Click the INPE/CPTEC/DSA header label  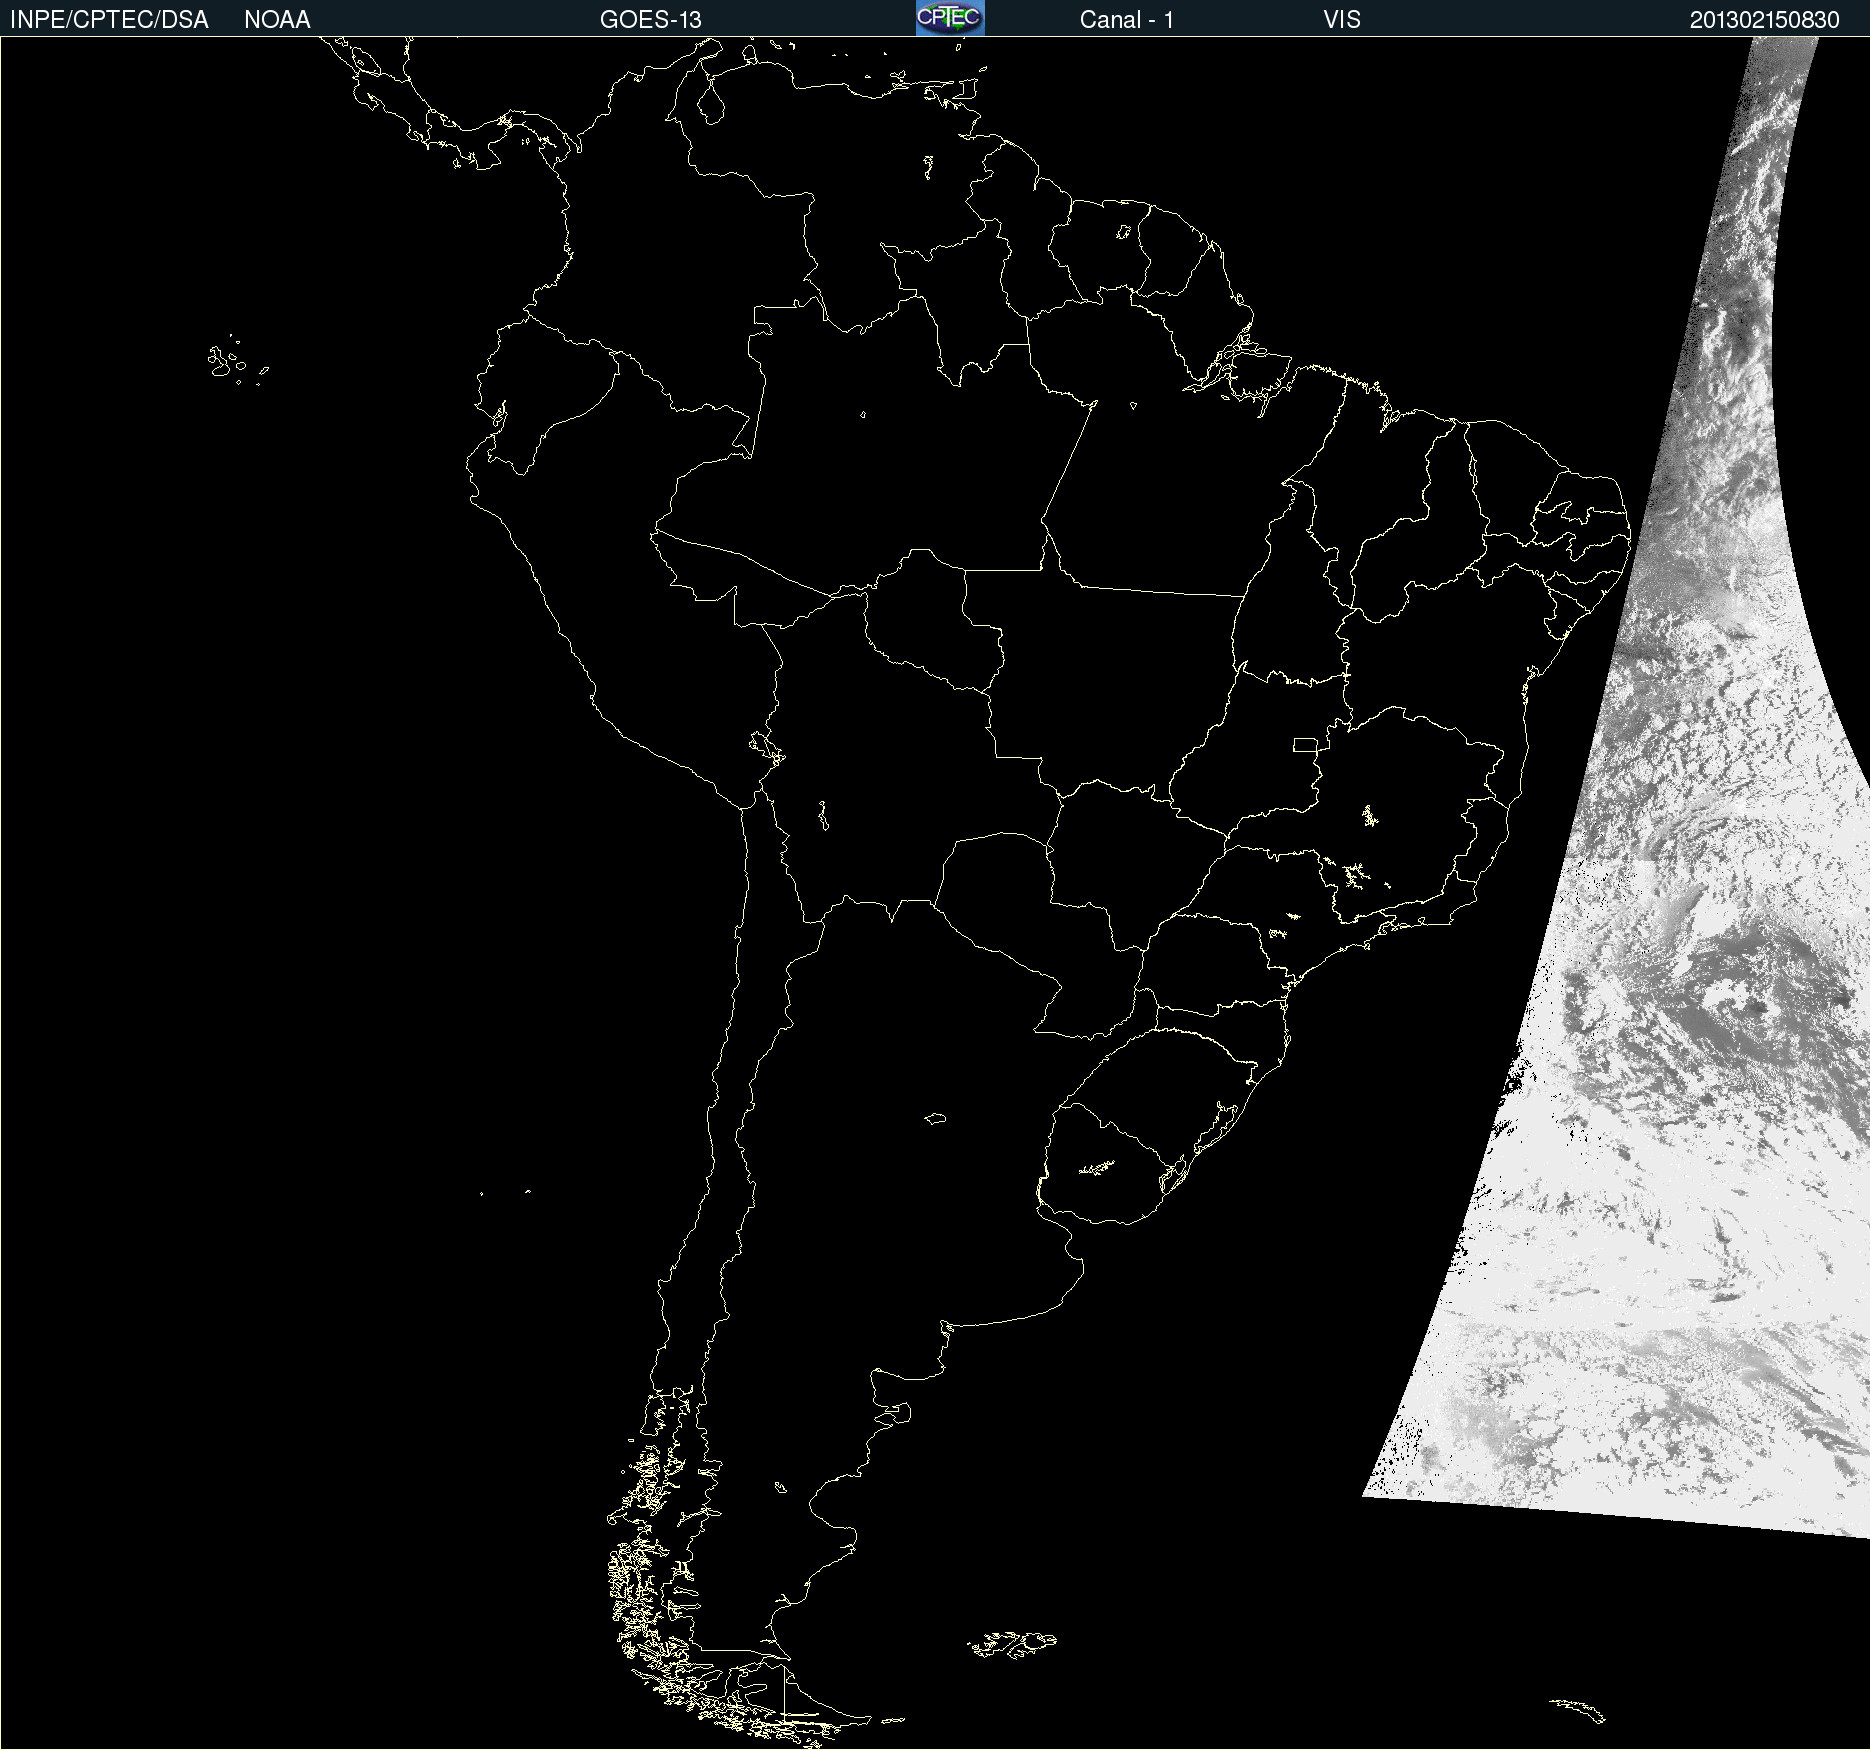109,20
